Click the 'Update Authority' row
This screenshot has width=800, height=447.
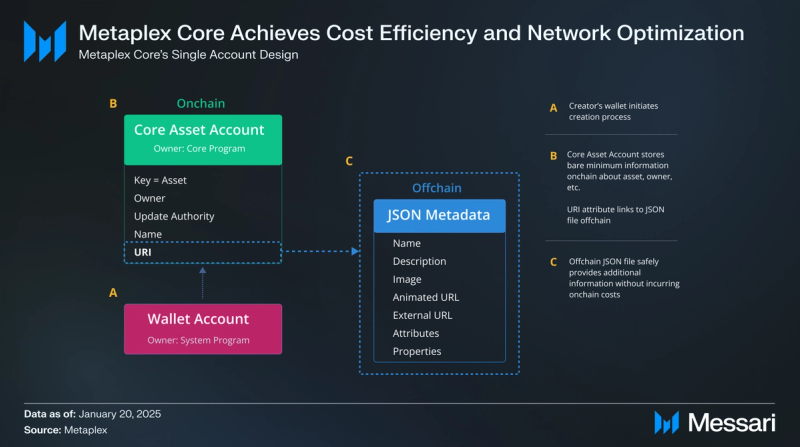point(174,216)
